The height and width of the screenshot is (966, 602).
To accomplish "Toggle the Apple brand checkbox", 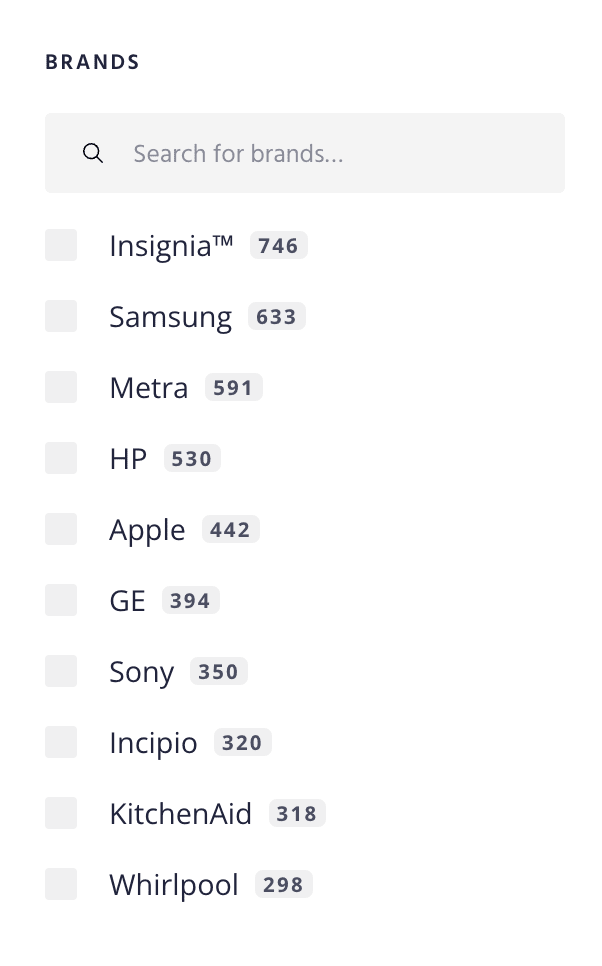I will point(61,529).
